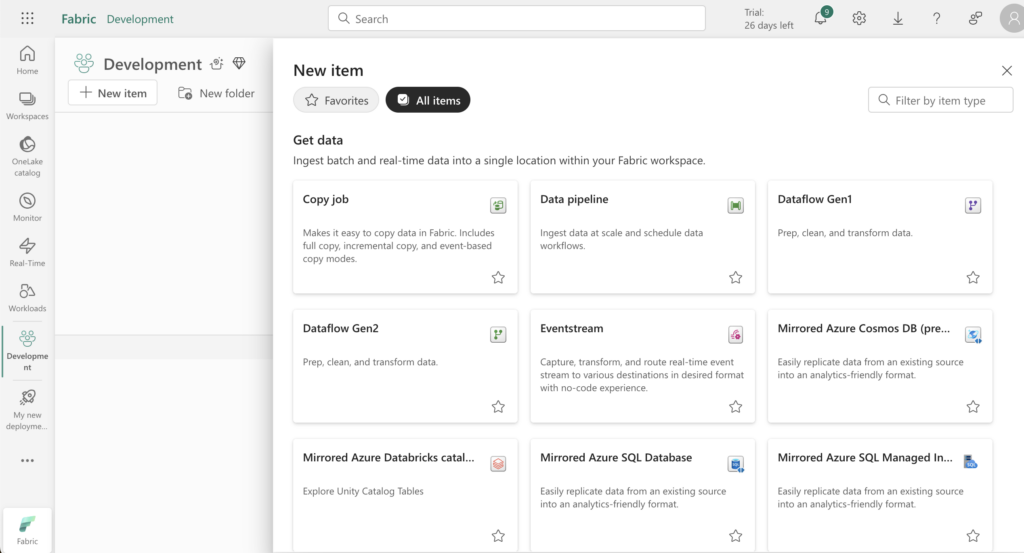The height and width of the screenshot is (553, 1024).
Task: Open the Fabric experience switcher at the bottom
Action: [x=27, y=529]
